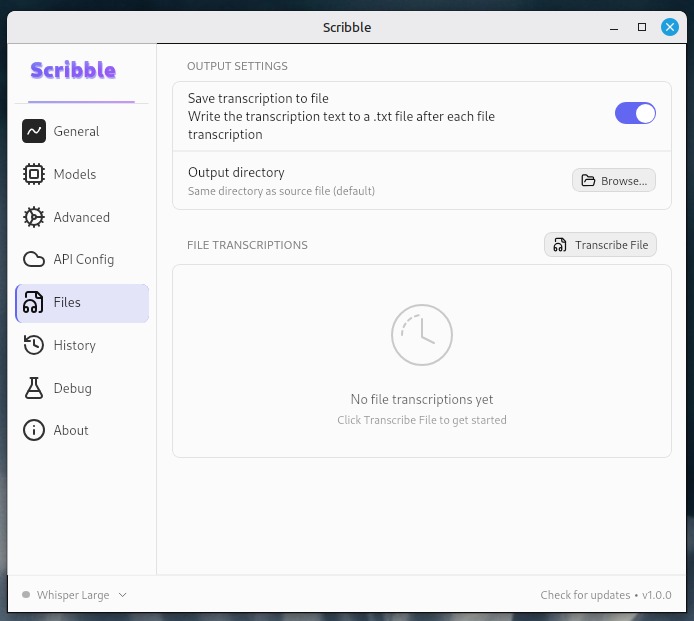This screenshot has width=694, height=621.
Task: Click the General waveform icon in sidebar
Action: click(34, 131)
